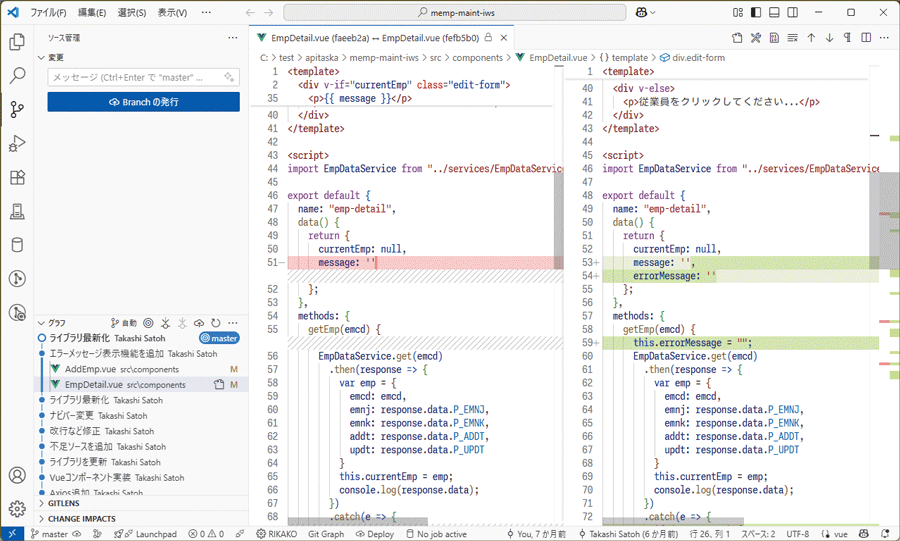Click the Branch の発行 button
Image resolution: width=900 pixels, height=541 pixels.
coord(143,102)
